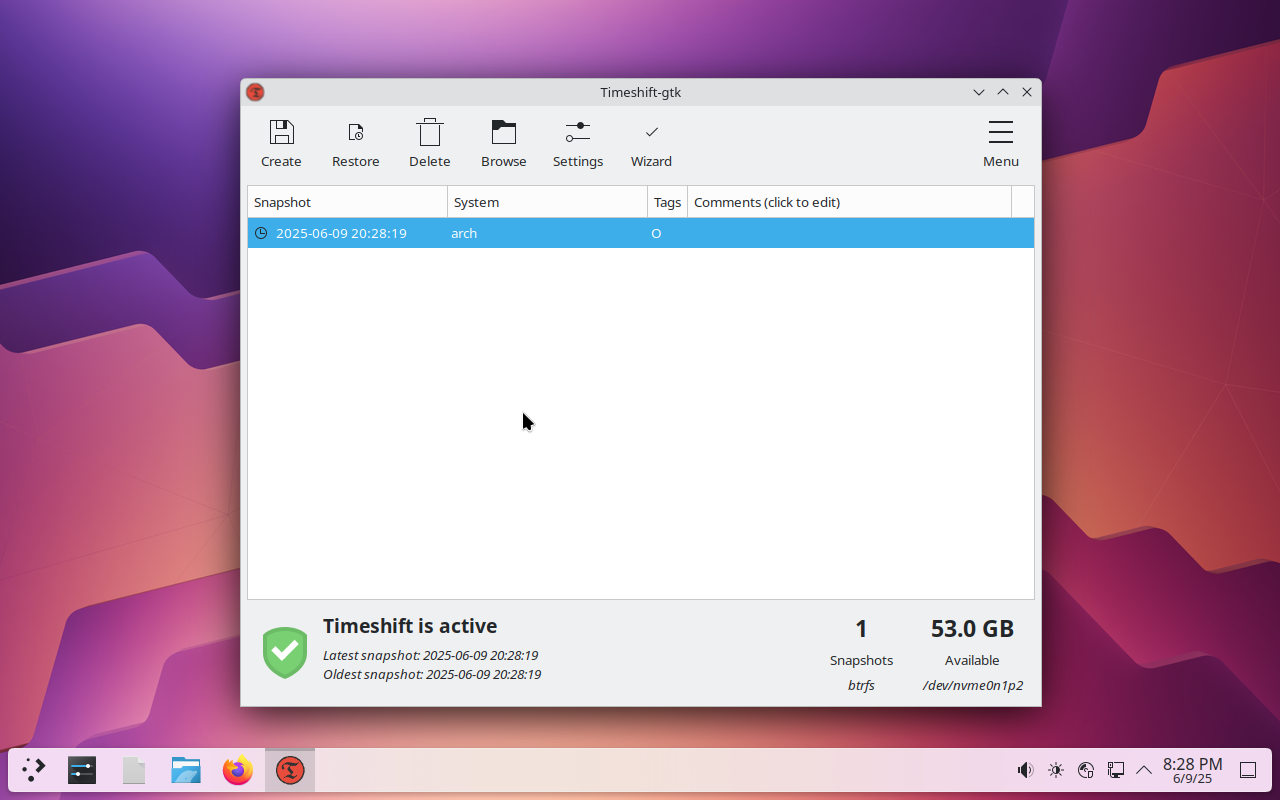Delete the selected snapshot

[x=429, y=144]
